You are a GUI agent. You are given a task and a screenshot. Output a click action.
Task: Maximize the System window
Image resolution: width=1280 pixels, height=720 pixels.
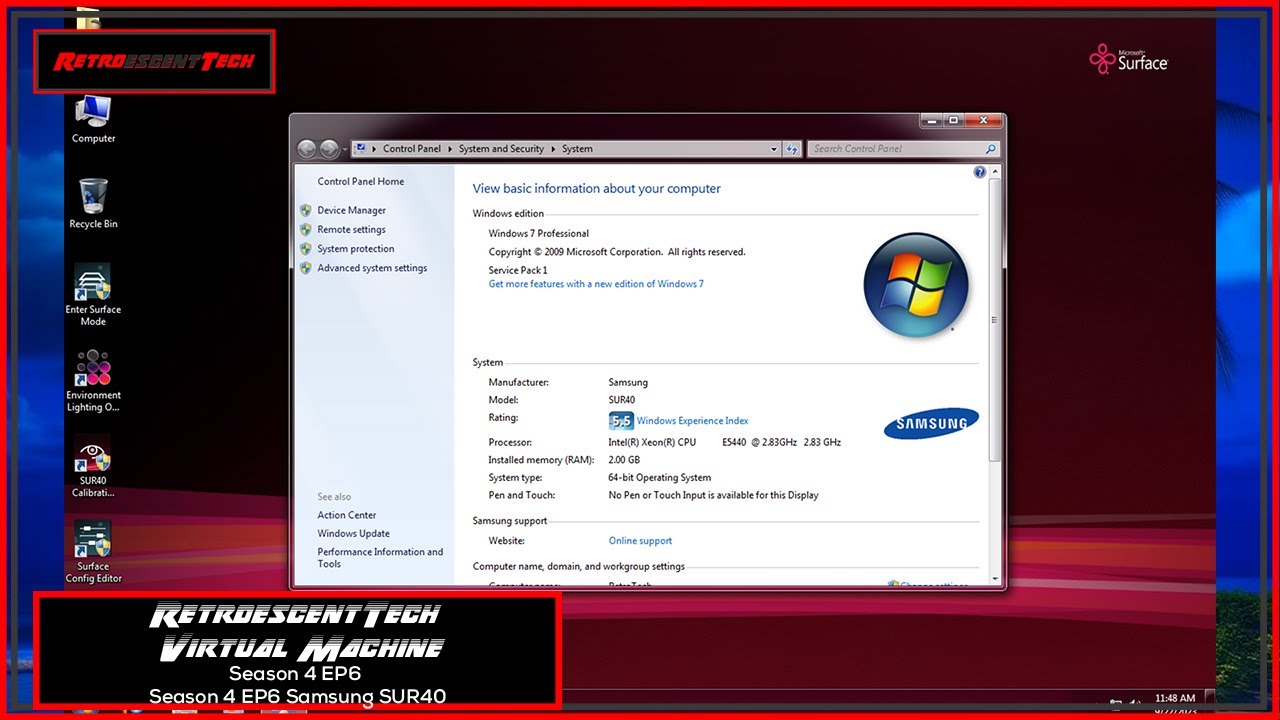coord(954,120)
